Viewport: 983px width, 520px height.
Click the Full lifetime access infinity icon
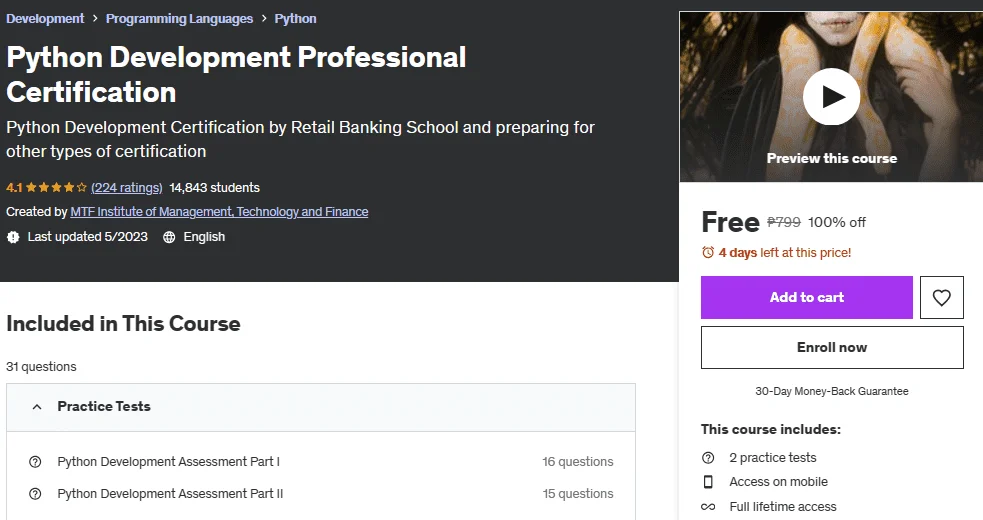click(708, 507)
